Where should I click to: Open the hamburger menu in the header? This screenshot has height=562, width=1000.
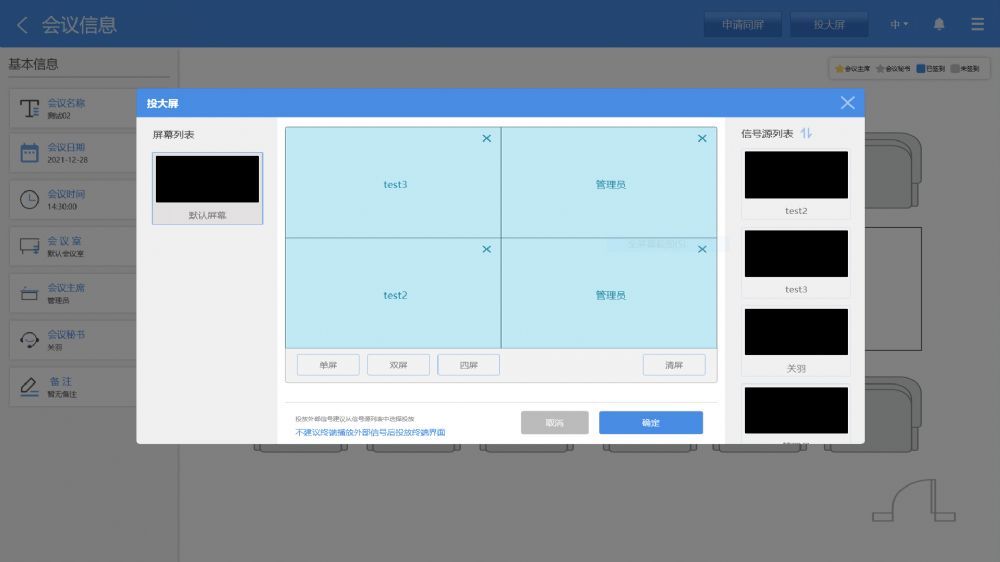pyautogui.click(x=977, y=24)
